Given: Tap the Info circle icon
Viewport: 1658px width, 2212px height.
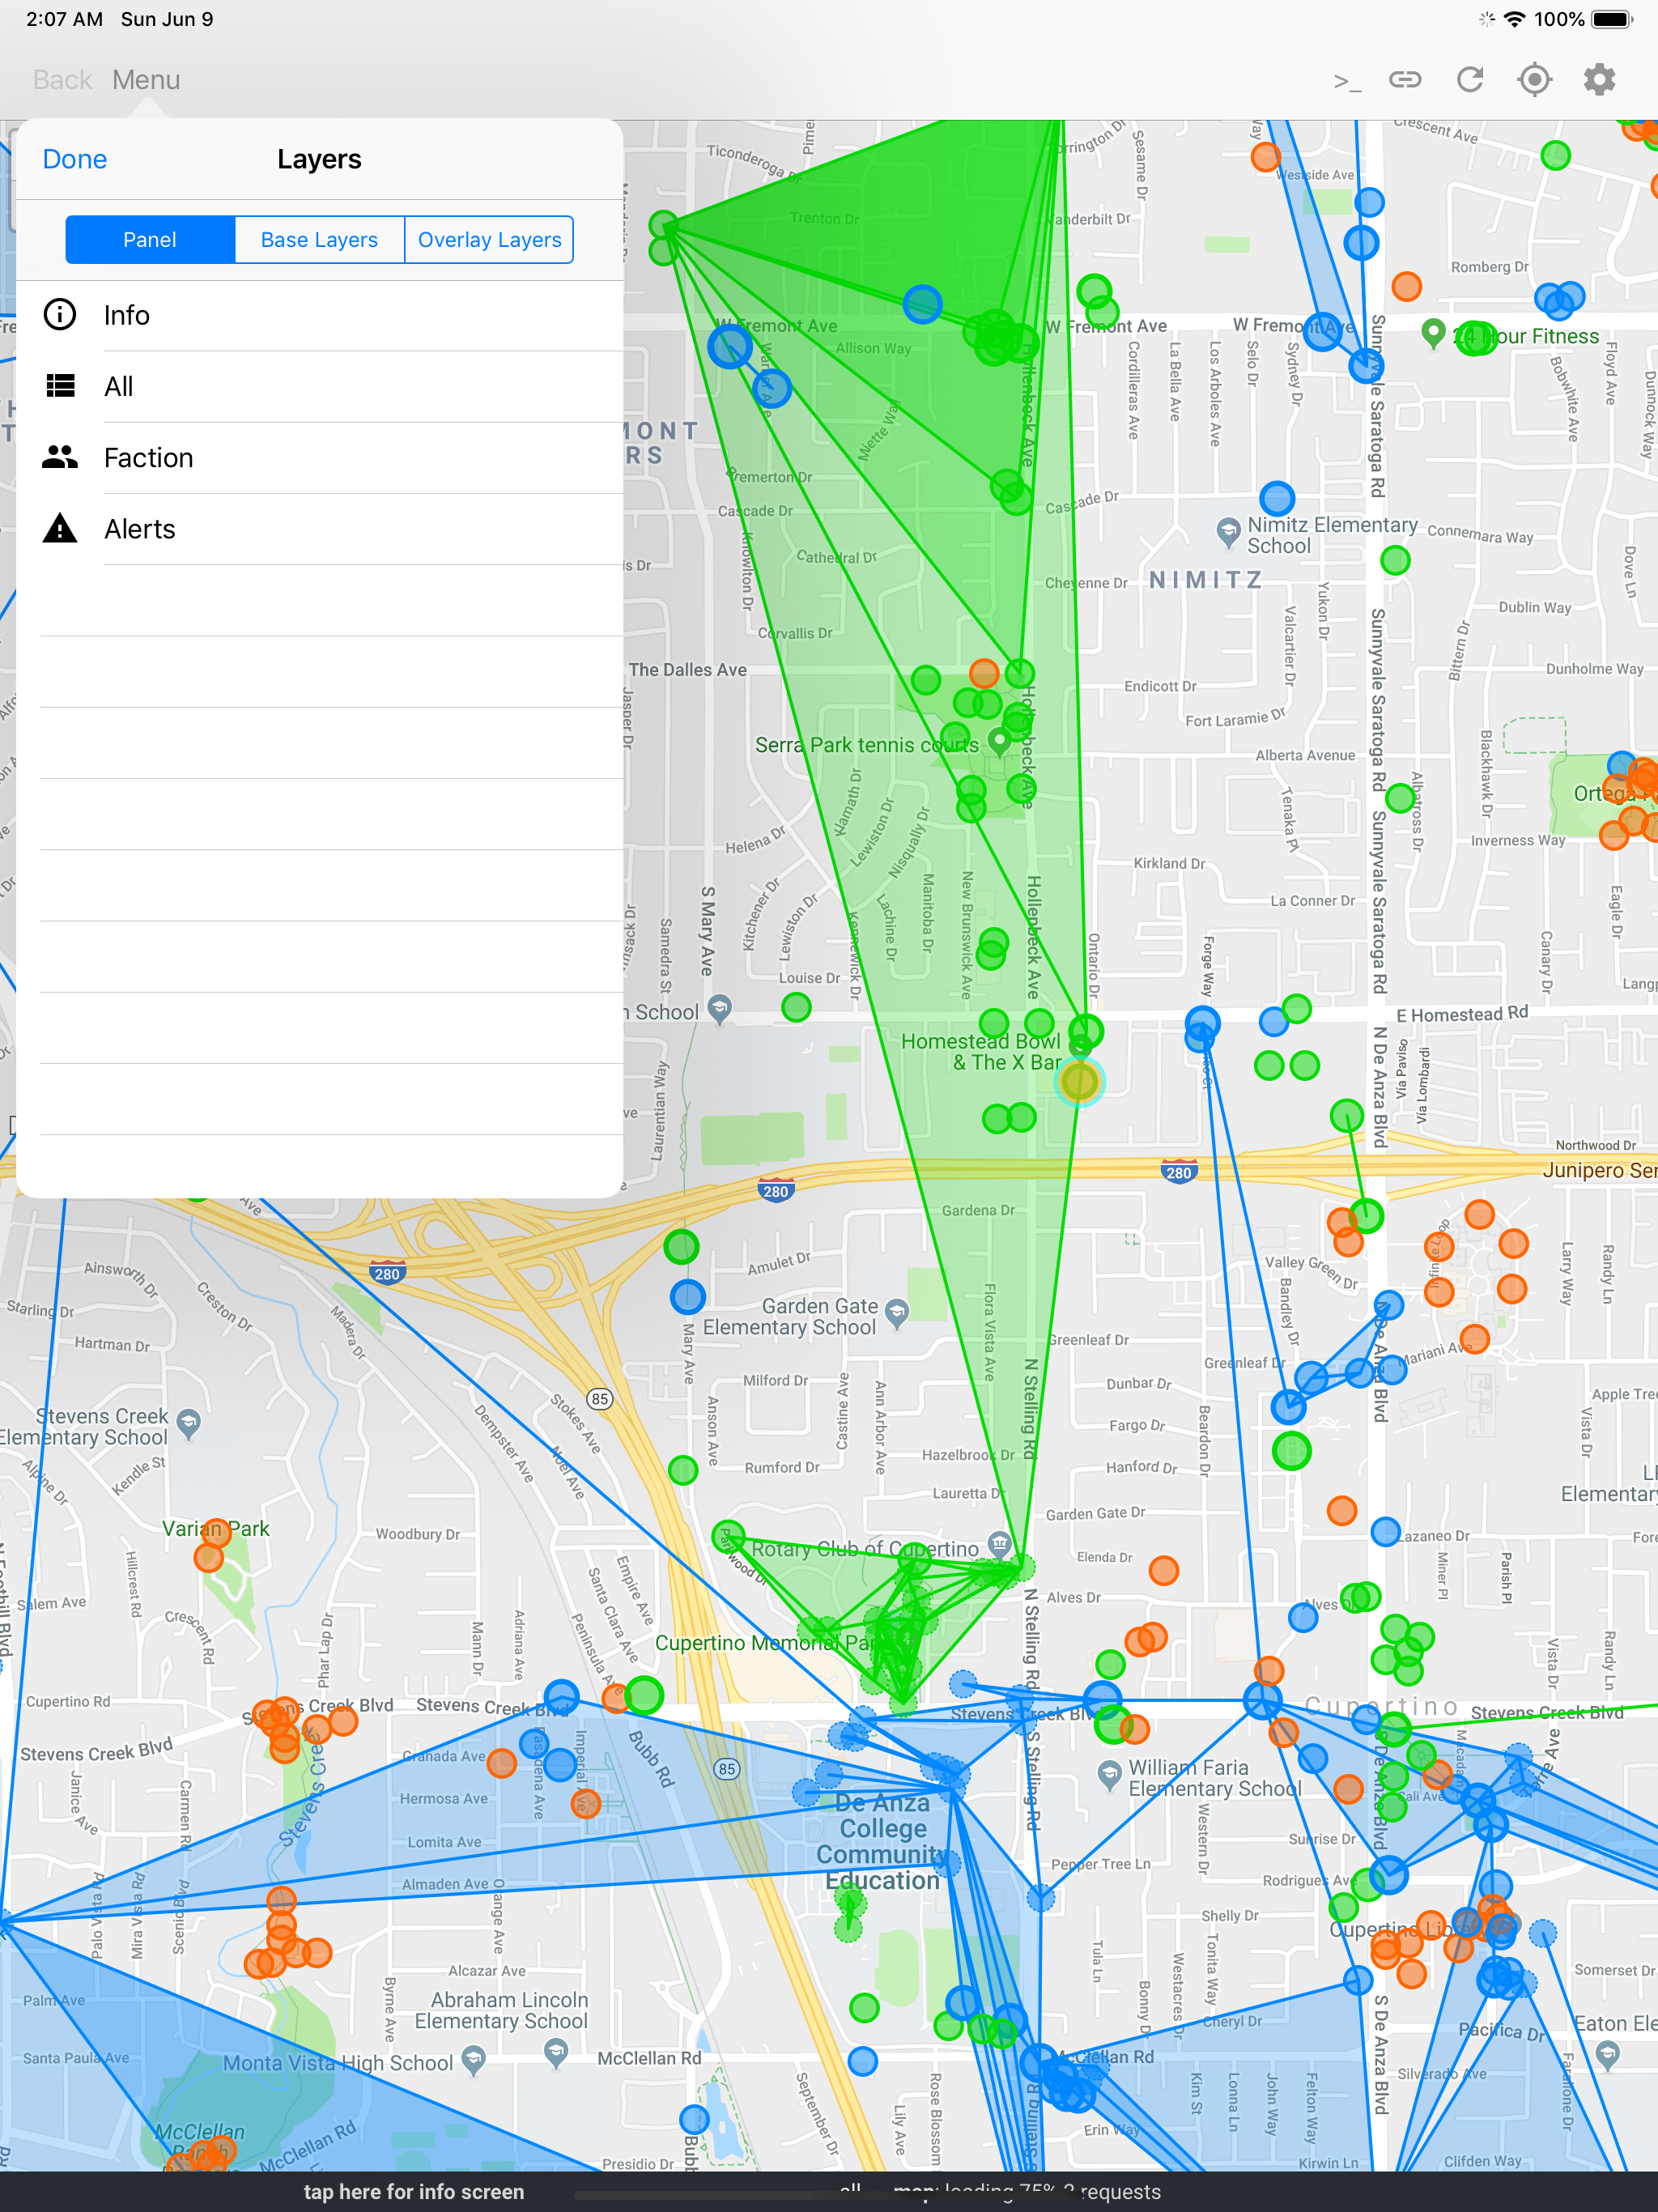Looking at the screenshot, I should pos(60,315).
